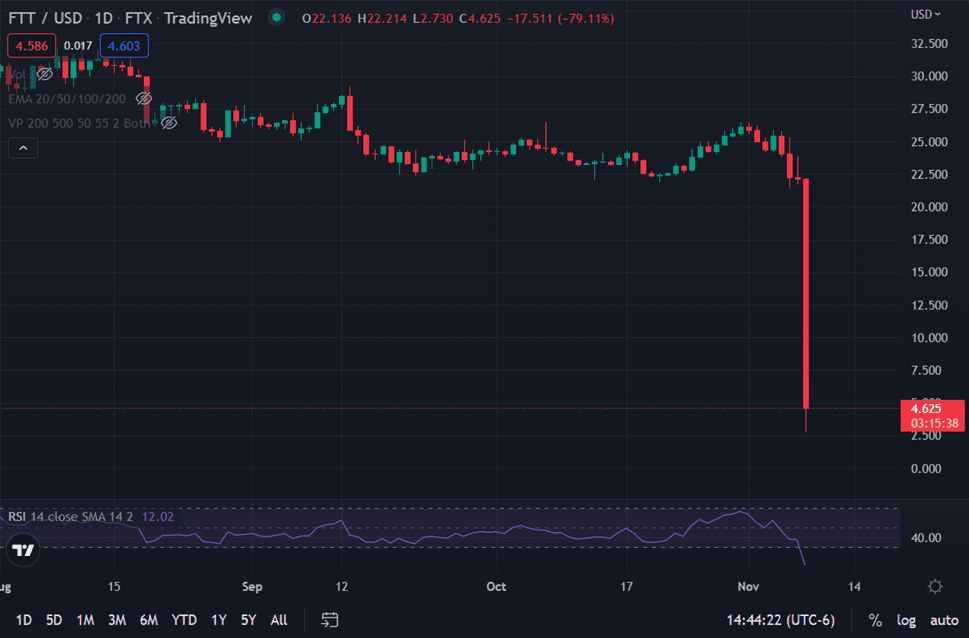Screen dimensions: 969x638
Task: Click the high price H22.214
Action: tap(382, 19)
